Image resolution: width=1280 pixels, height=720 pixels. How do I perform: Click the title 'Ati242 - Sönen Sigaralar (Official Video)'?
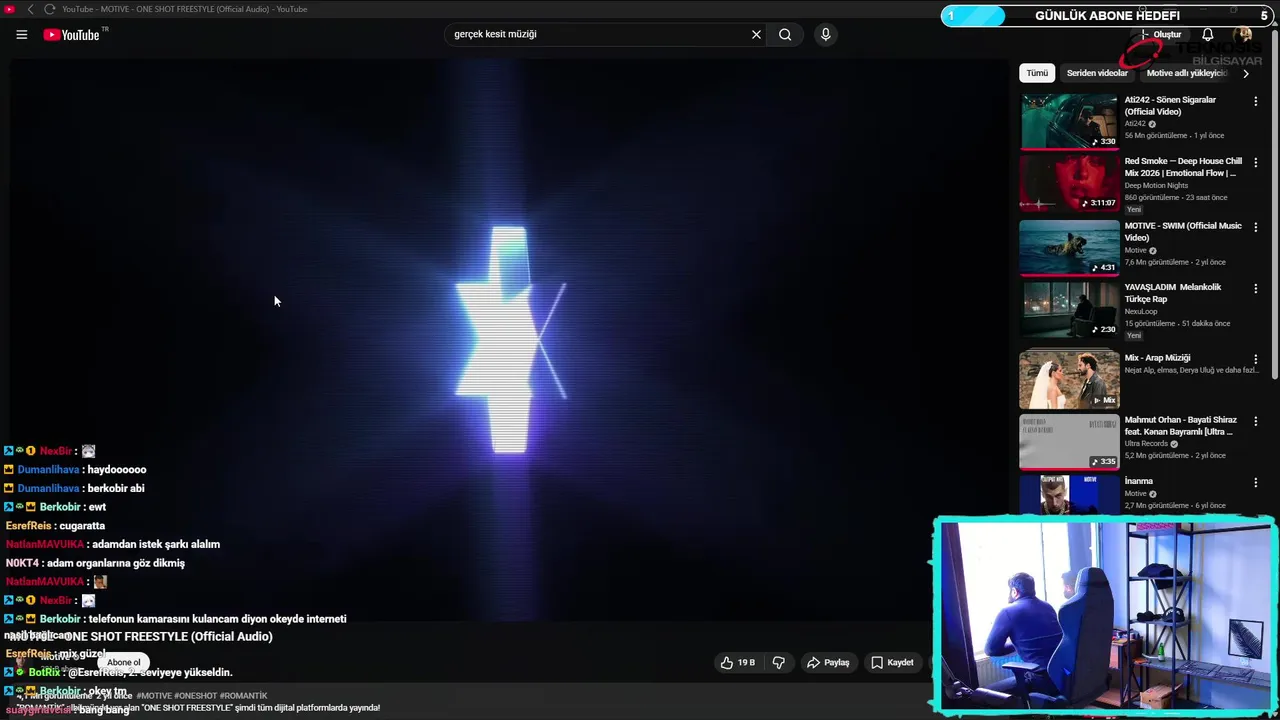pos(1170,105)
